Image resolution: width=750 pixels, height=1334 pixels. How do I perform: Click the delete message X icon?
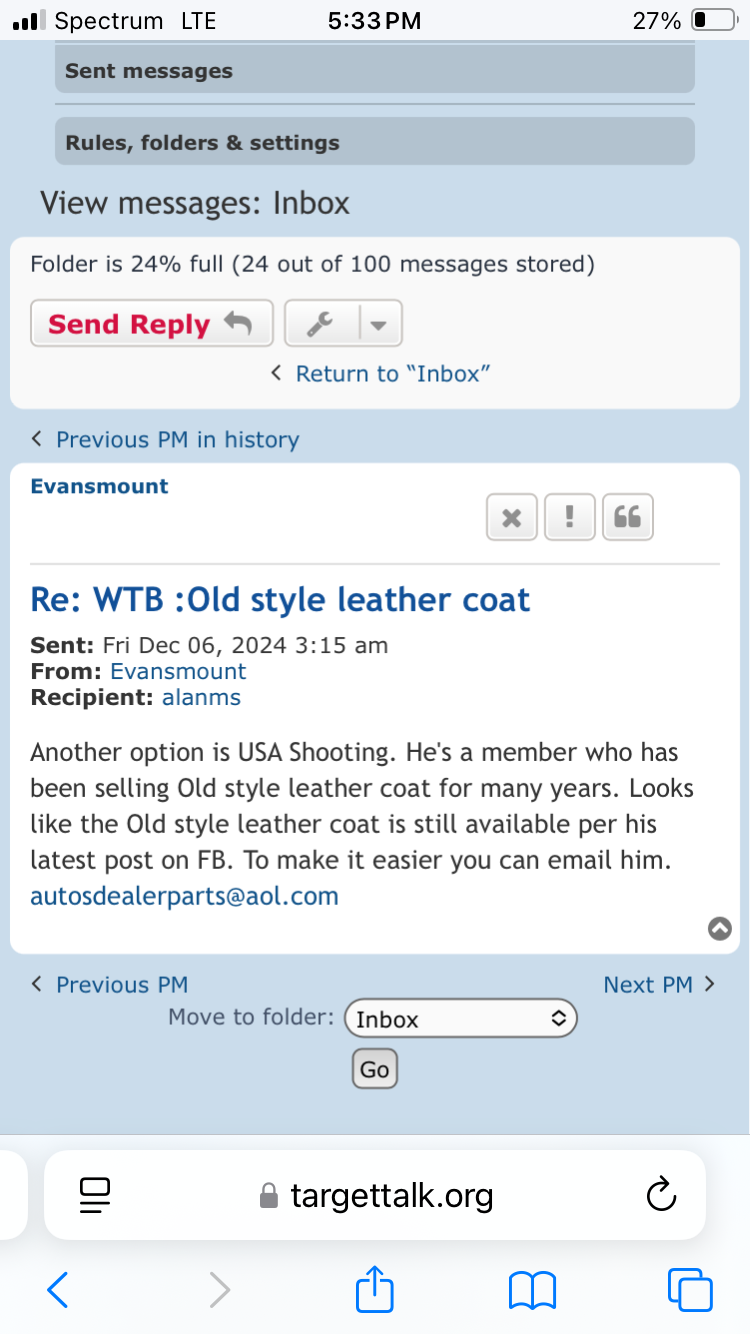512,517
